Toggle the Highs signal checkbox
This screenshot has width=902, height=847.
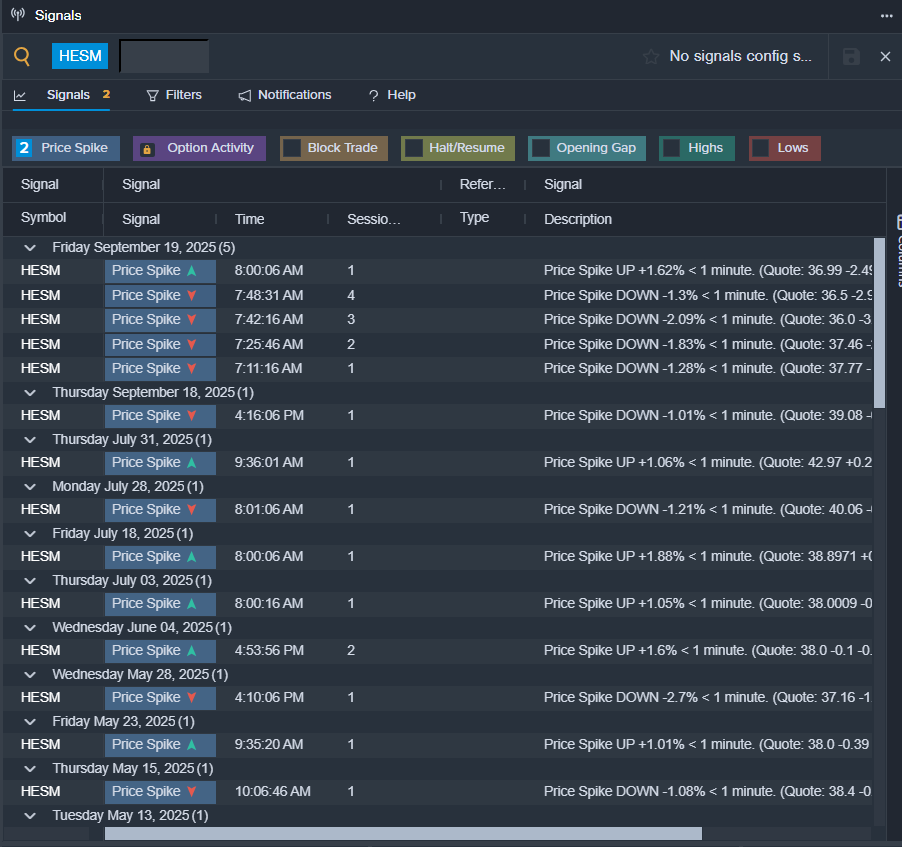[672, 148]
